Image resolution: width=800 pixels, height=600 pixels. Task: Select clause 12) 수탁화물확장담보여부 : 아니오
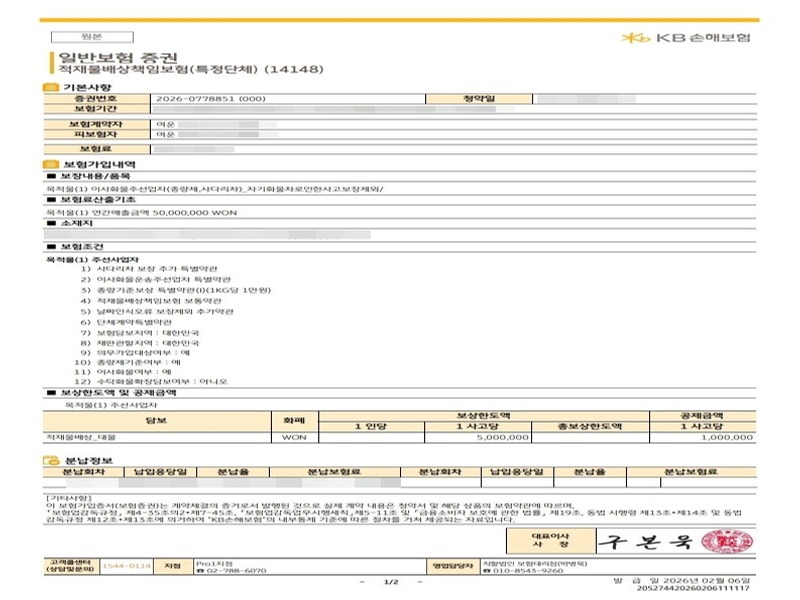coord(151,382)
